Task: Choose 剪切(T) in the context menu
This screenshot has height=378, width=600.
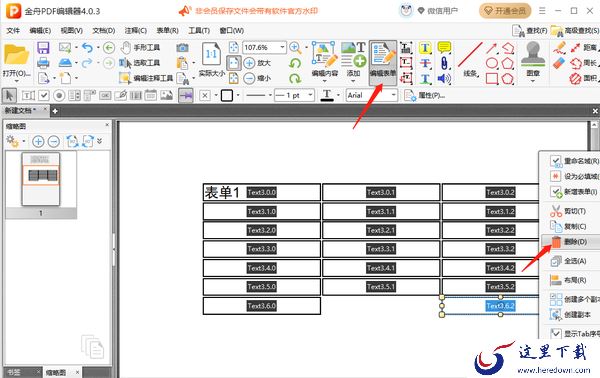Action: coord(570,211)
